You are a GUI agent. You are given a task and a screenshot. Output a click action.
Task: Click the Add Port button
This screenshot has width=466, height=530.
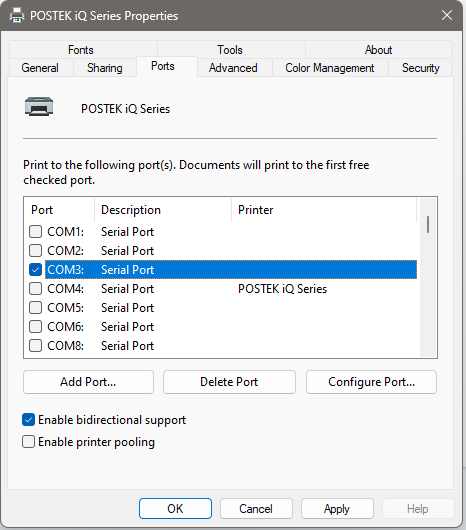click(88, 382)
